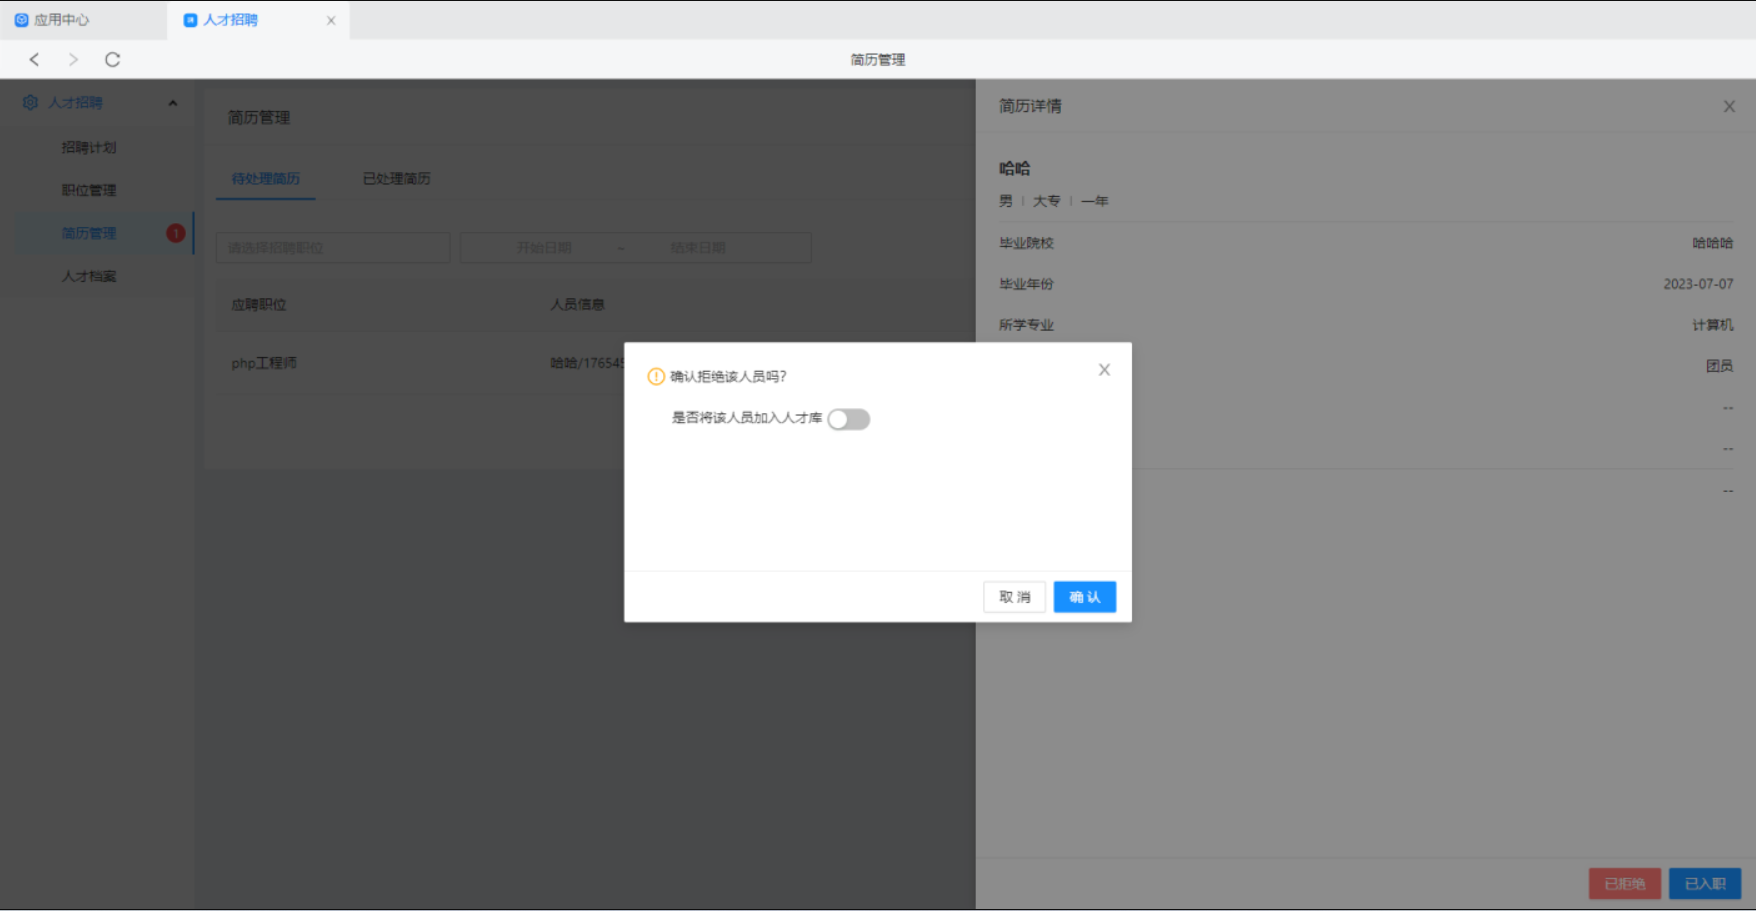Click the 已入职 button in details panel
The height and width of the screenshot is (911, 1756).
click(x=1704, y=884)
